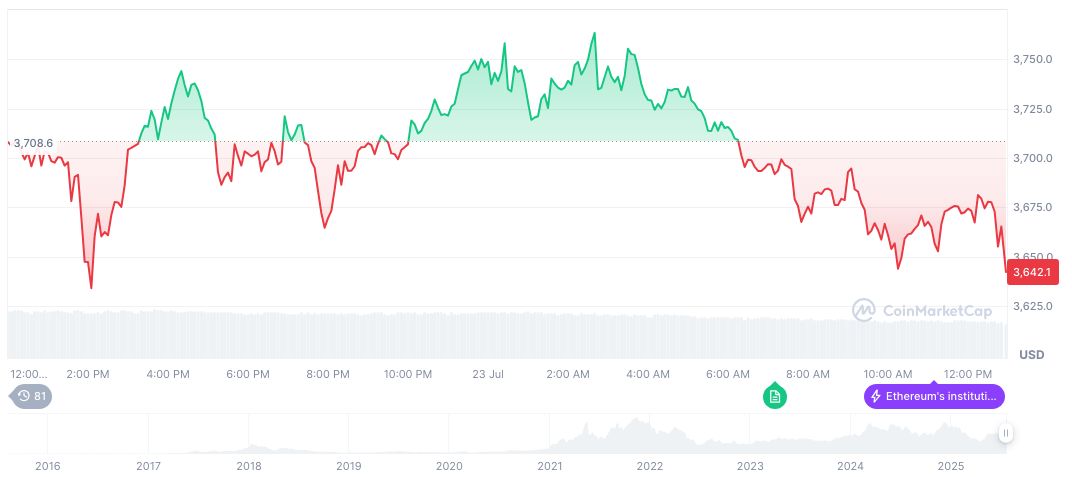The height and width of the screenshot is (477, 1072).
Task: Open the "Ethereum's instituti..." event tag
Action: click(934, 396)
